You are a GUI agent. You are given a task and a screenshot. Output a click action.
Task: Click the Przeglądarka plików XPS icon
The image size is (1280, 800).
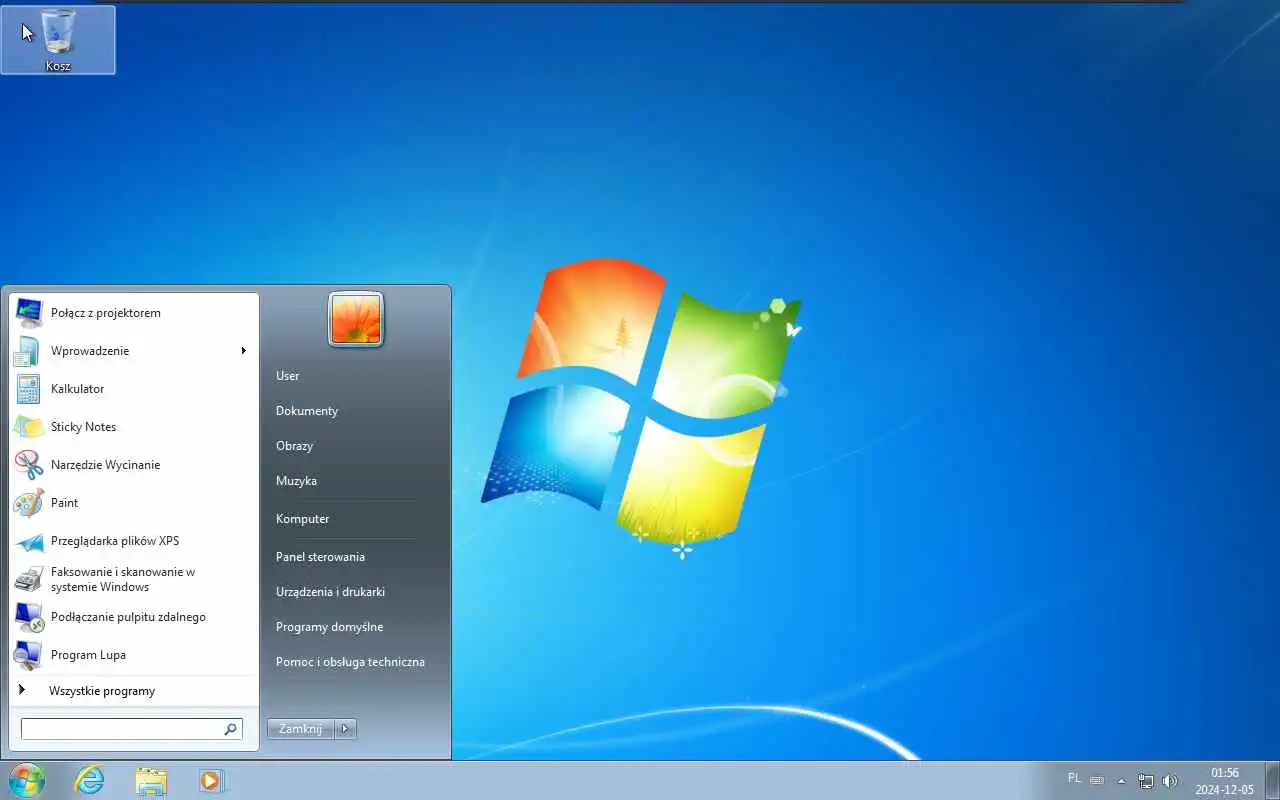[x=28, y=541]
